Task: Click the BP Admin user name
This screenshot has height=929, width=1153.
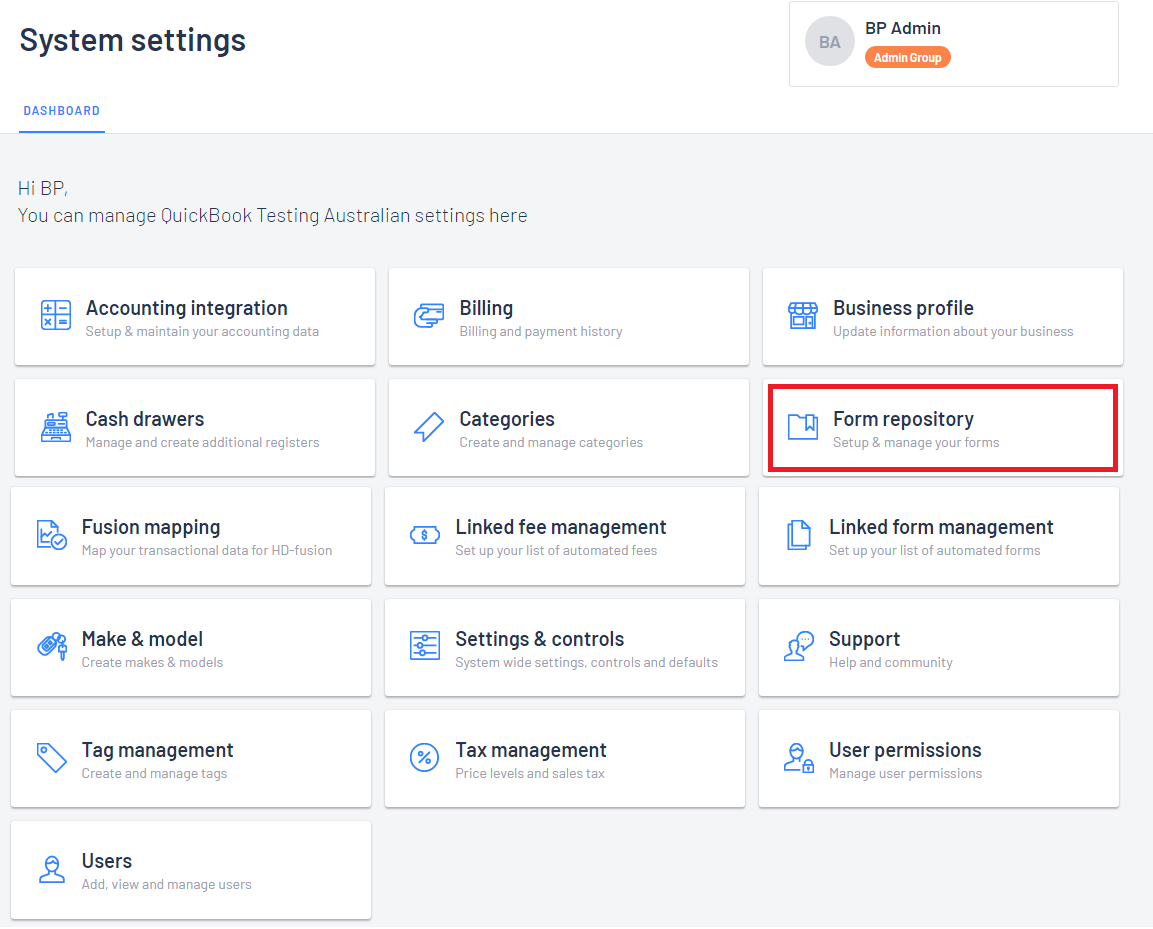Action: 903,29
